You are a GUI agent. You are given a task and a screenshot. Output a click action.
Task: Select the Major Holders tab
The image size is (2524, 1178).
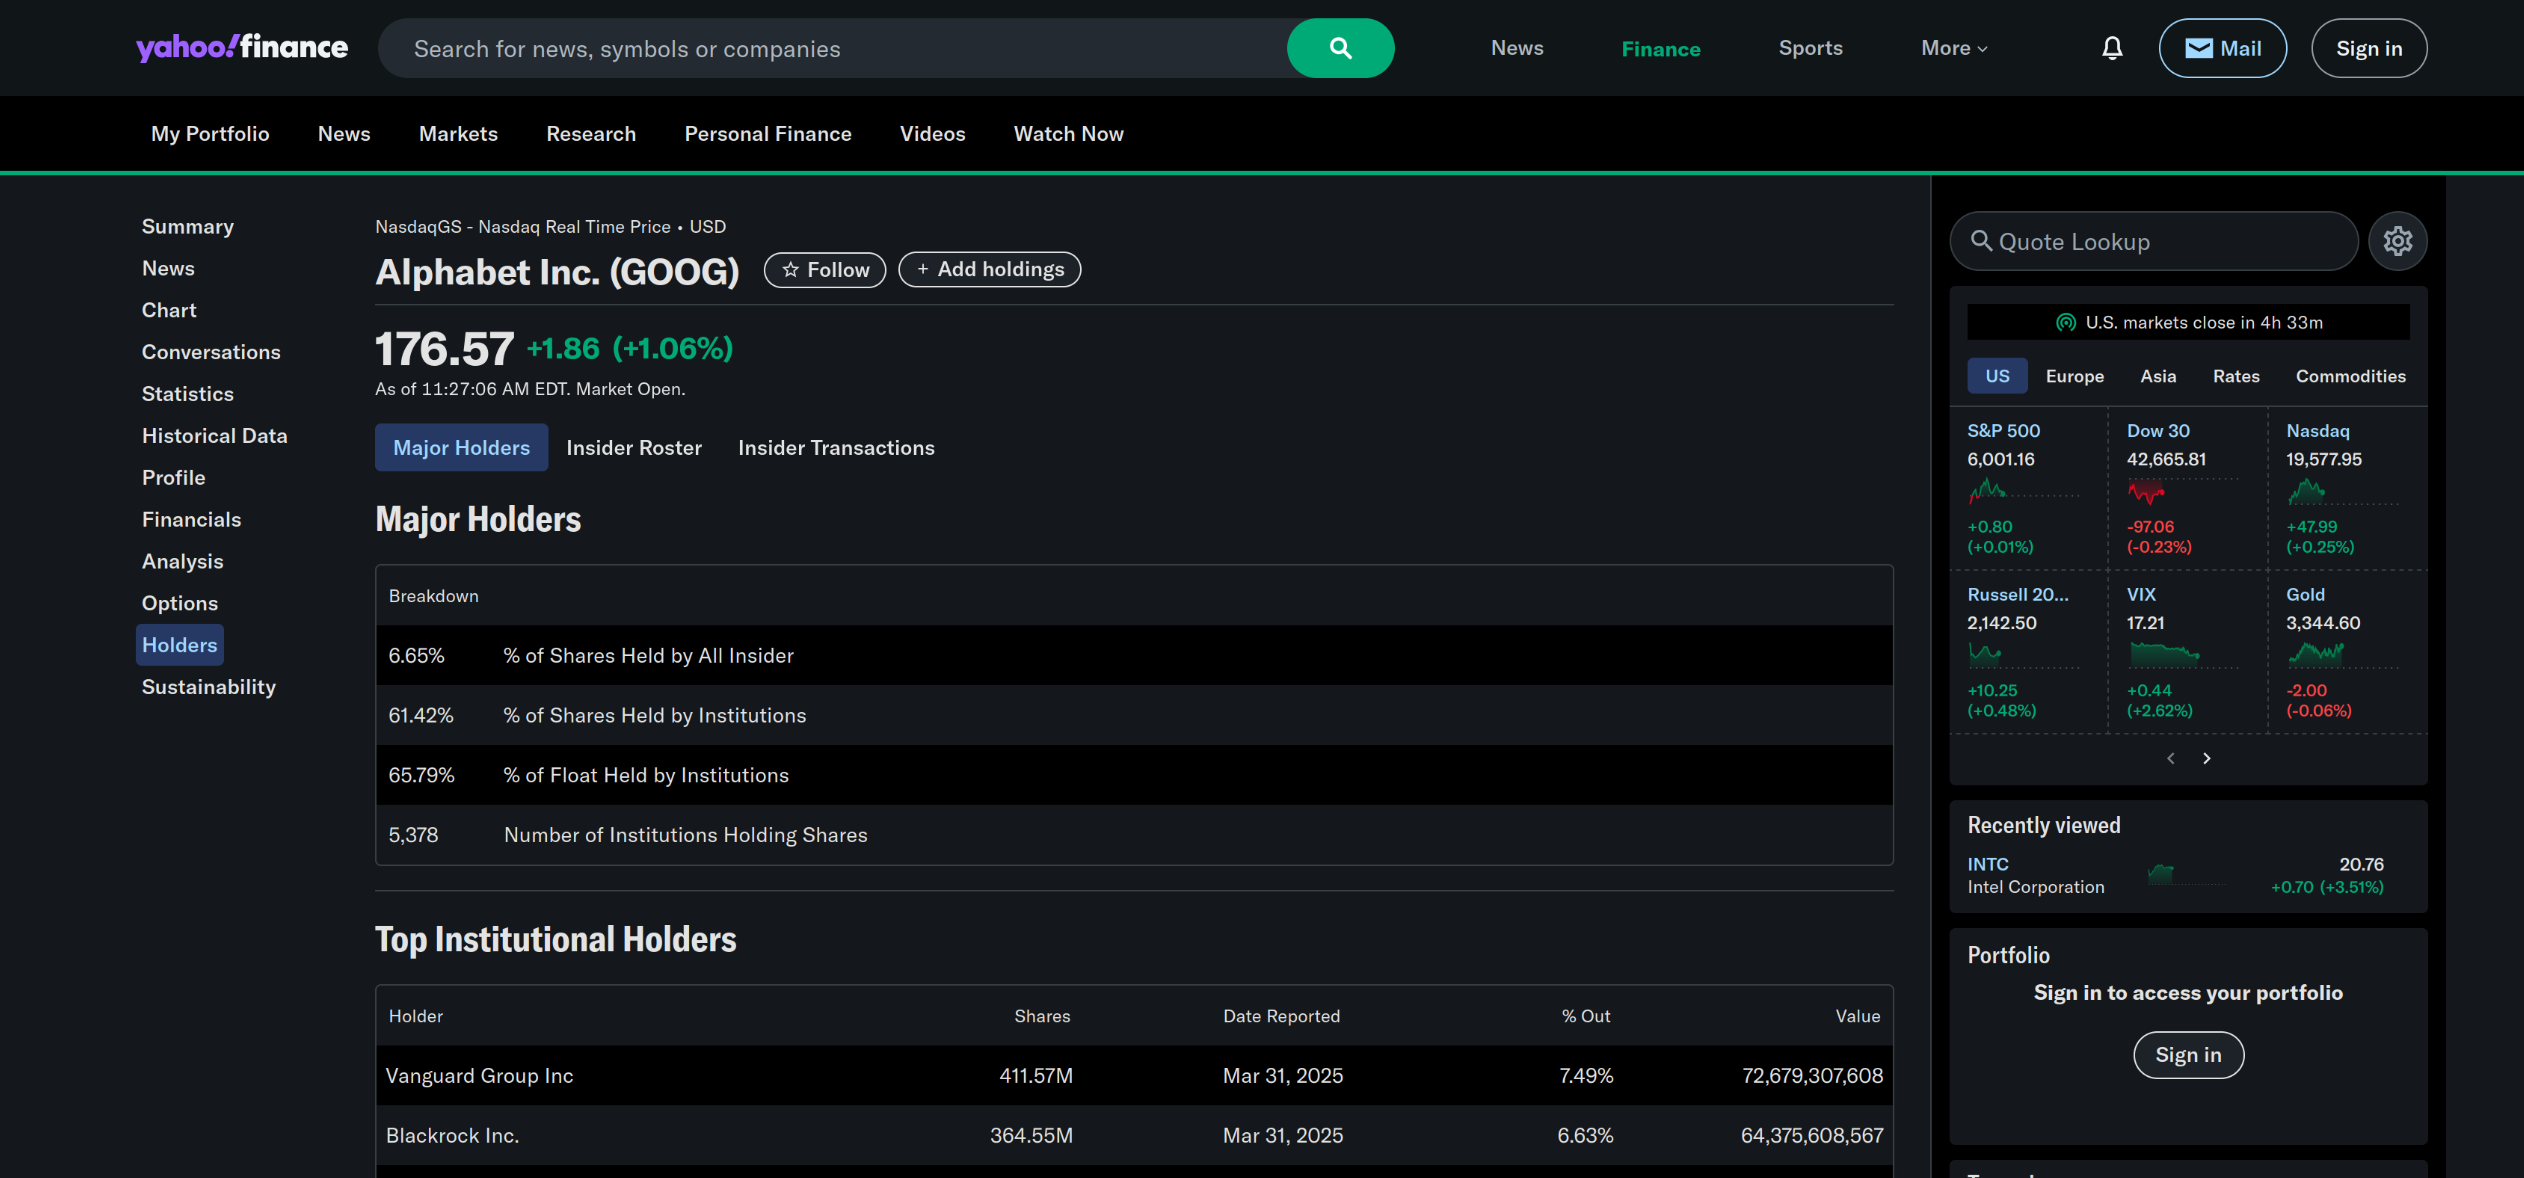461,447
